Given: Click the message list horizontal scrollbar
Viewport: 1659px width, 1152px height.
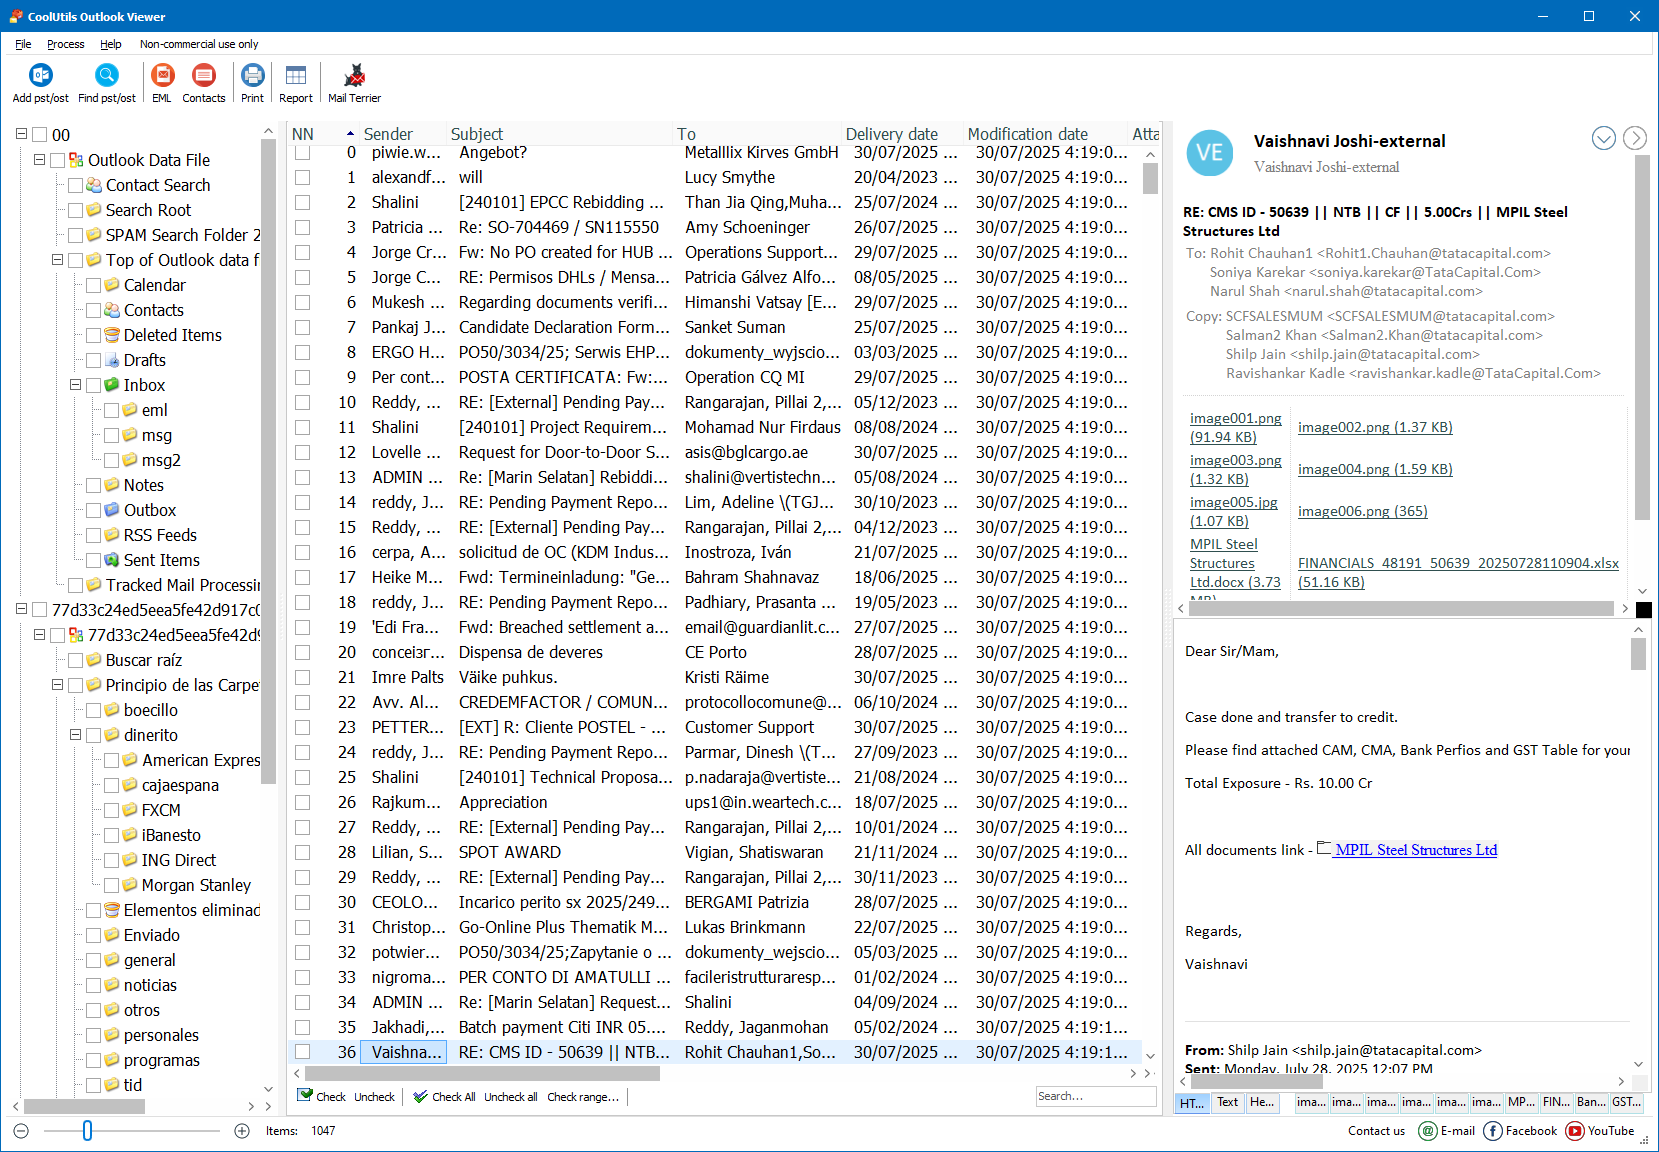Looking at the screenshot, I should (482, 1073).
